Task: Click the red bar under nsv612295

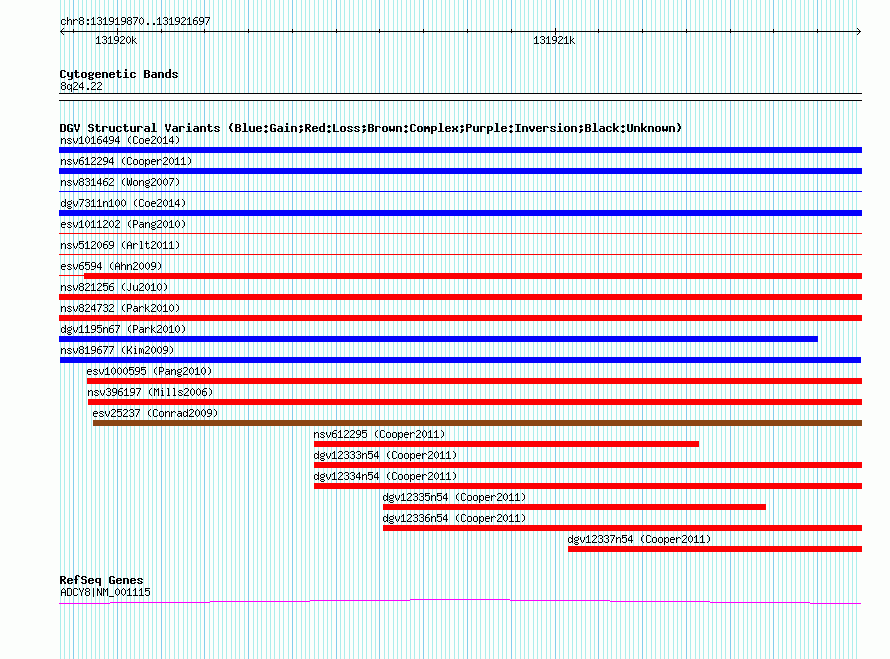Action: [x=506, y=444]
